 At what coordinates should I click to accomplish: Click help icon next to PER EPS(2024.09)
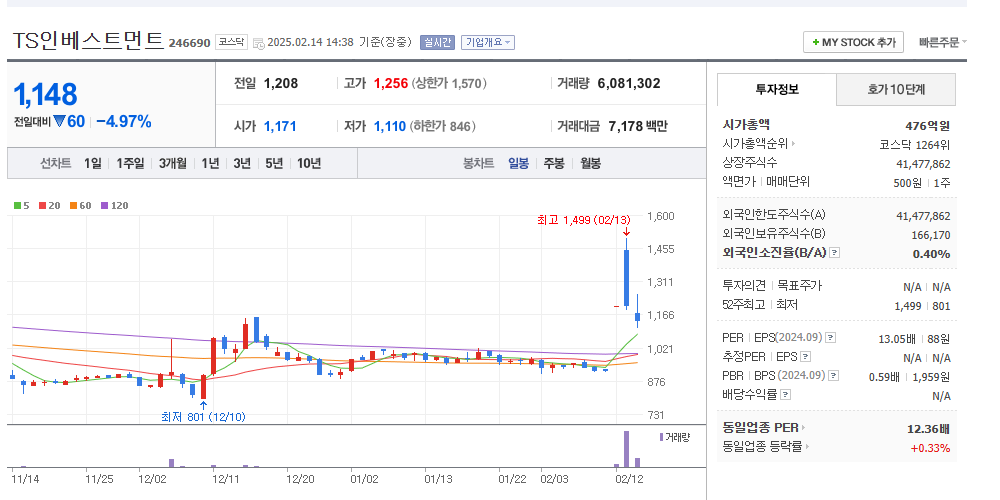pyautogui.click(x=830, y=337)
